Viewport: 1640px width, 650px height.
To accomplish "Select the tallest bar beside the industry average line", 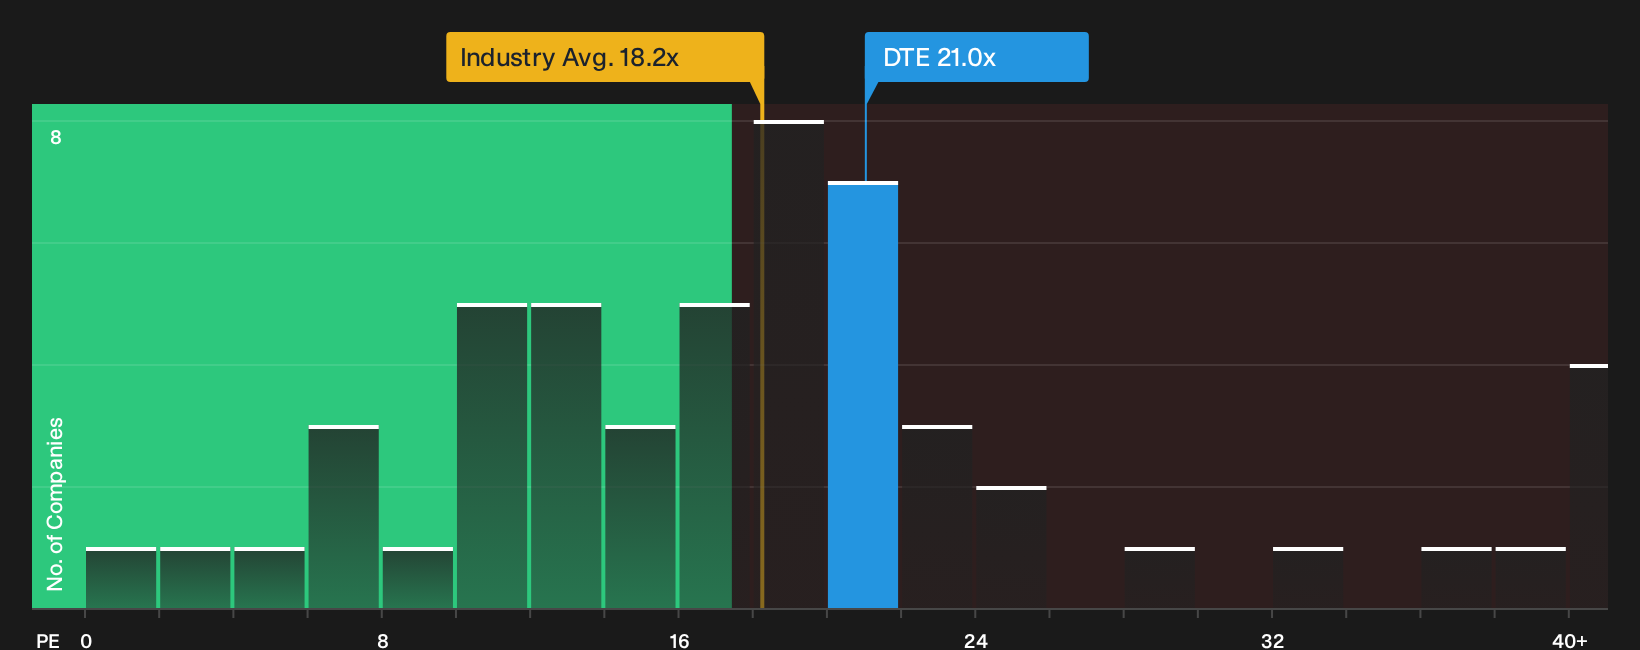I will coord(789,364).
